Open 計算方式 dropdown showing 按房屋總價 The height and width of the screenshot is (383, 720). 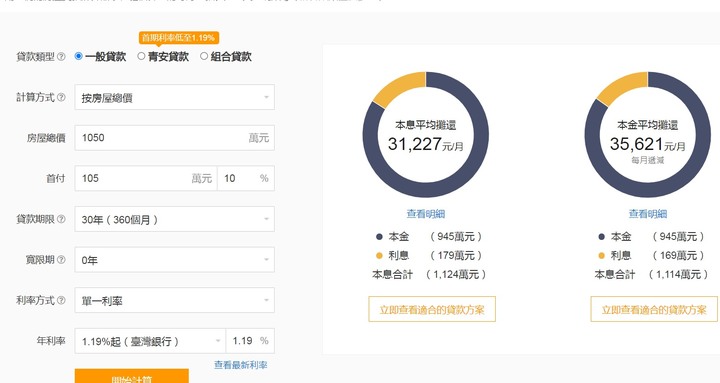(174, 97)
